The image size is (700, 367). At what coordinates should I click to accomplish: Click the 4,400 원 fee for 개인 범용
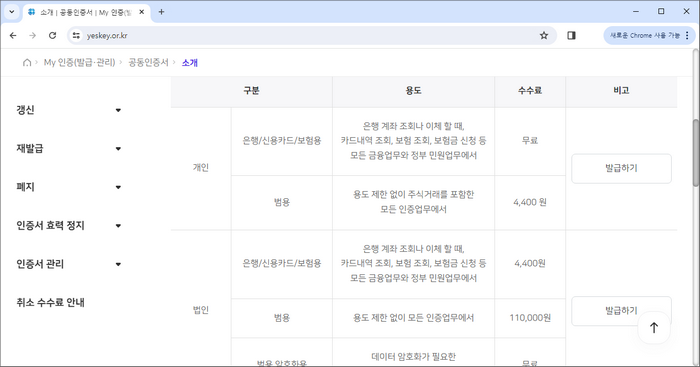coord(530,202)
